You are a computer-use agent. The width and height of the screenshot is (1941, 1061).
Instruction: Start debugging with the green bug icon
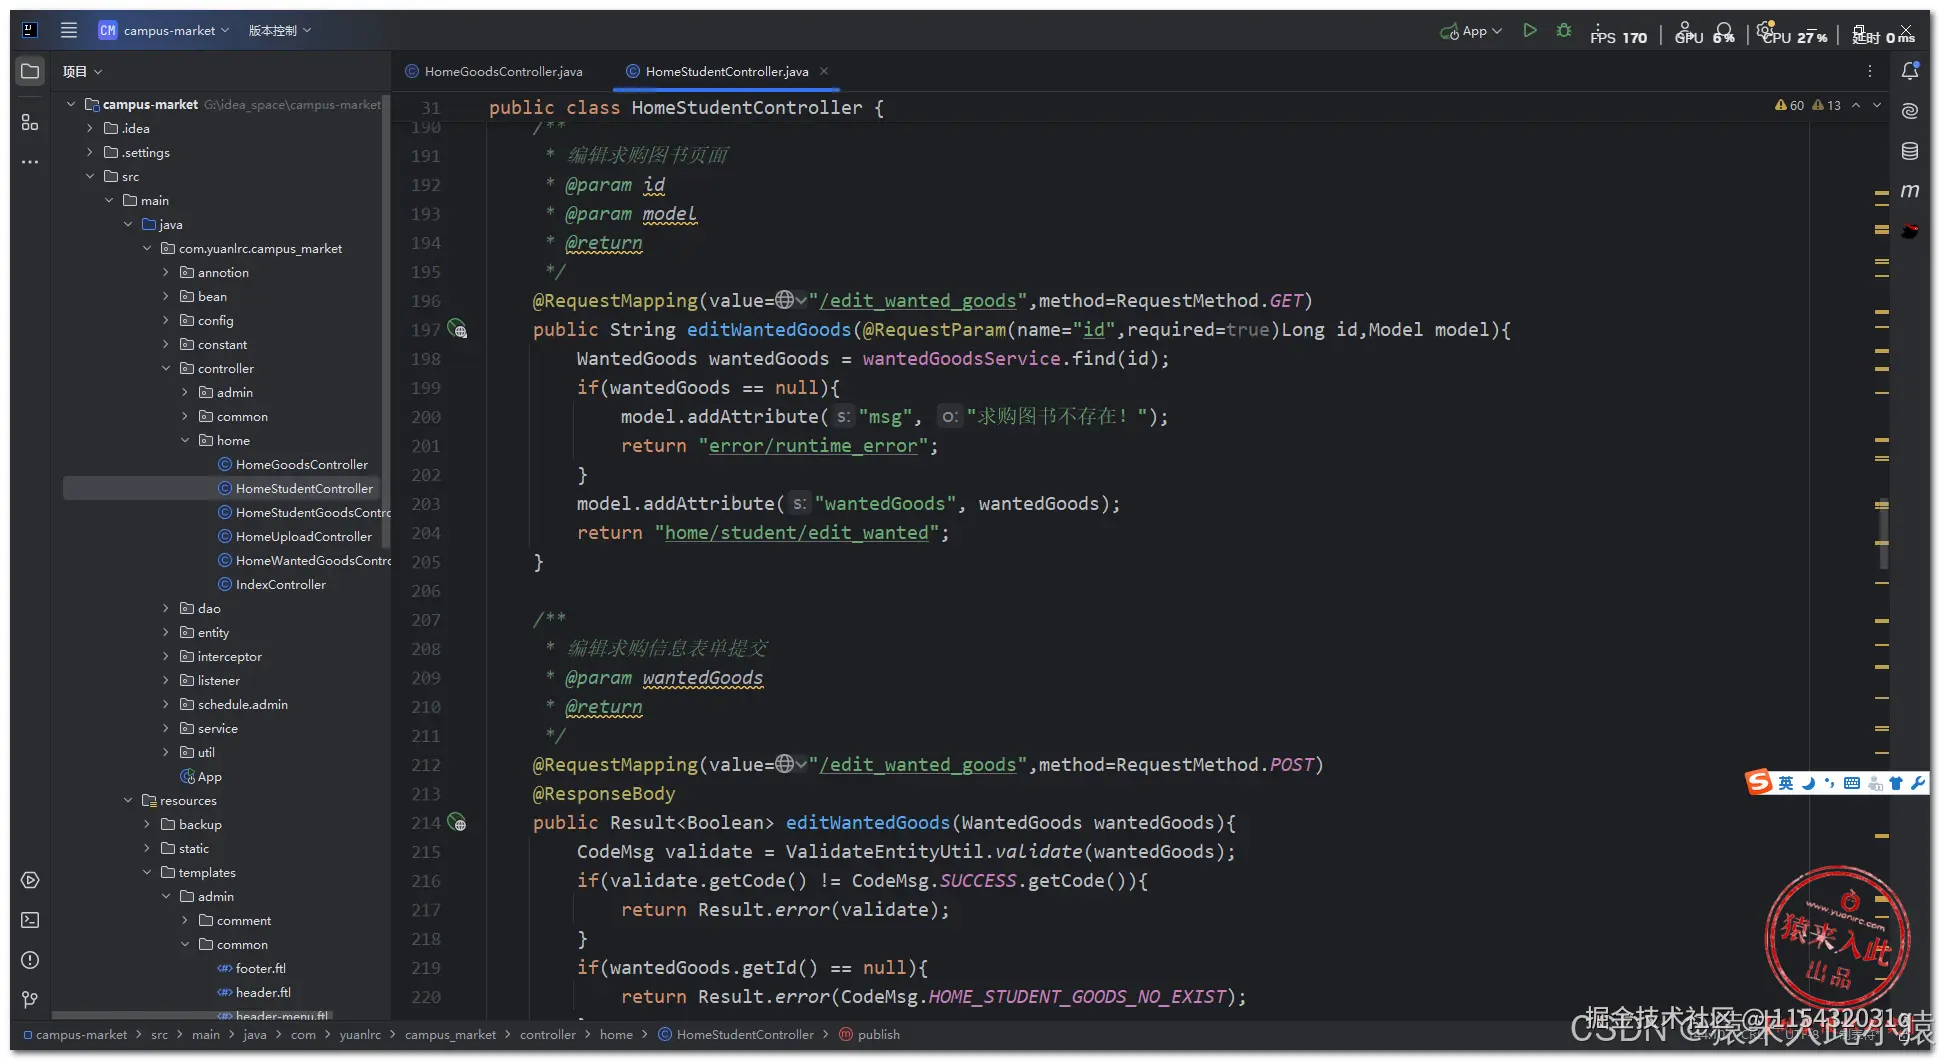1564,31
